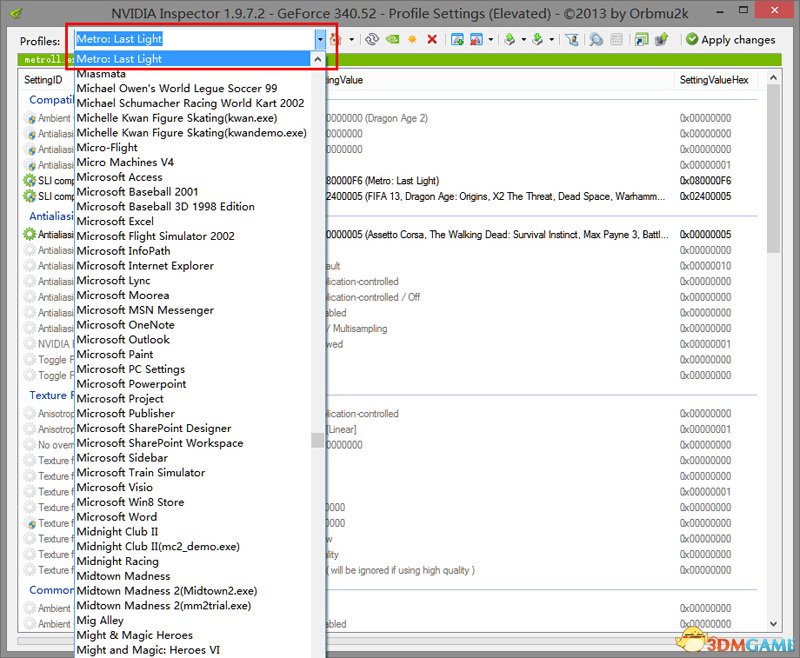Screen dimensions: 800x658
Task: Choose Miasmata from the profile list
Action: click(x=101, y=74)
